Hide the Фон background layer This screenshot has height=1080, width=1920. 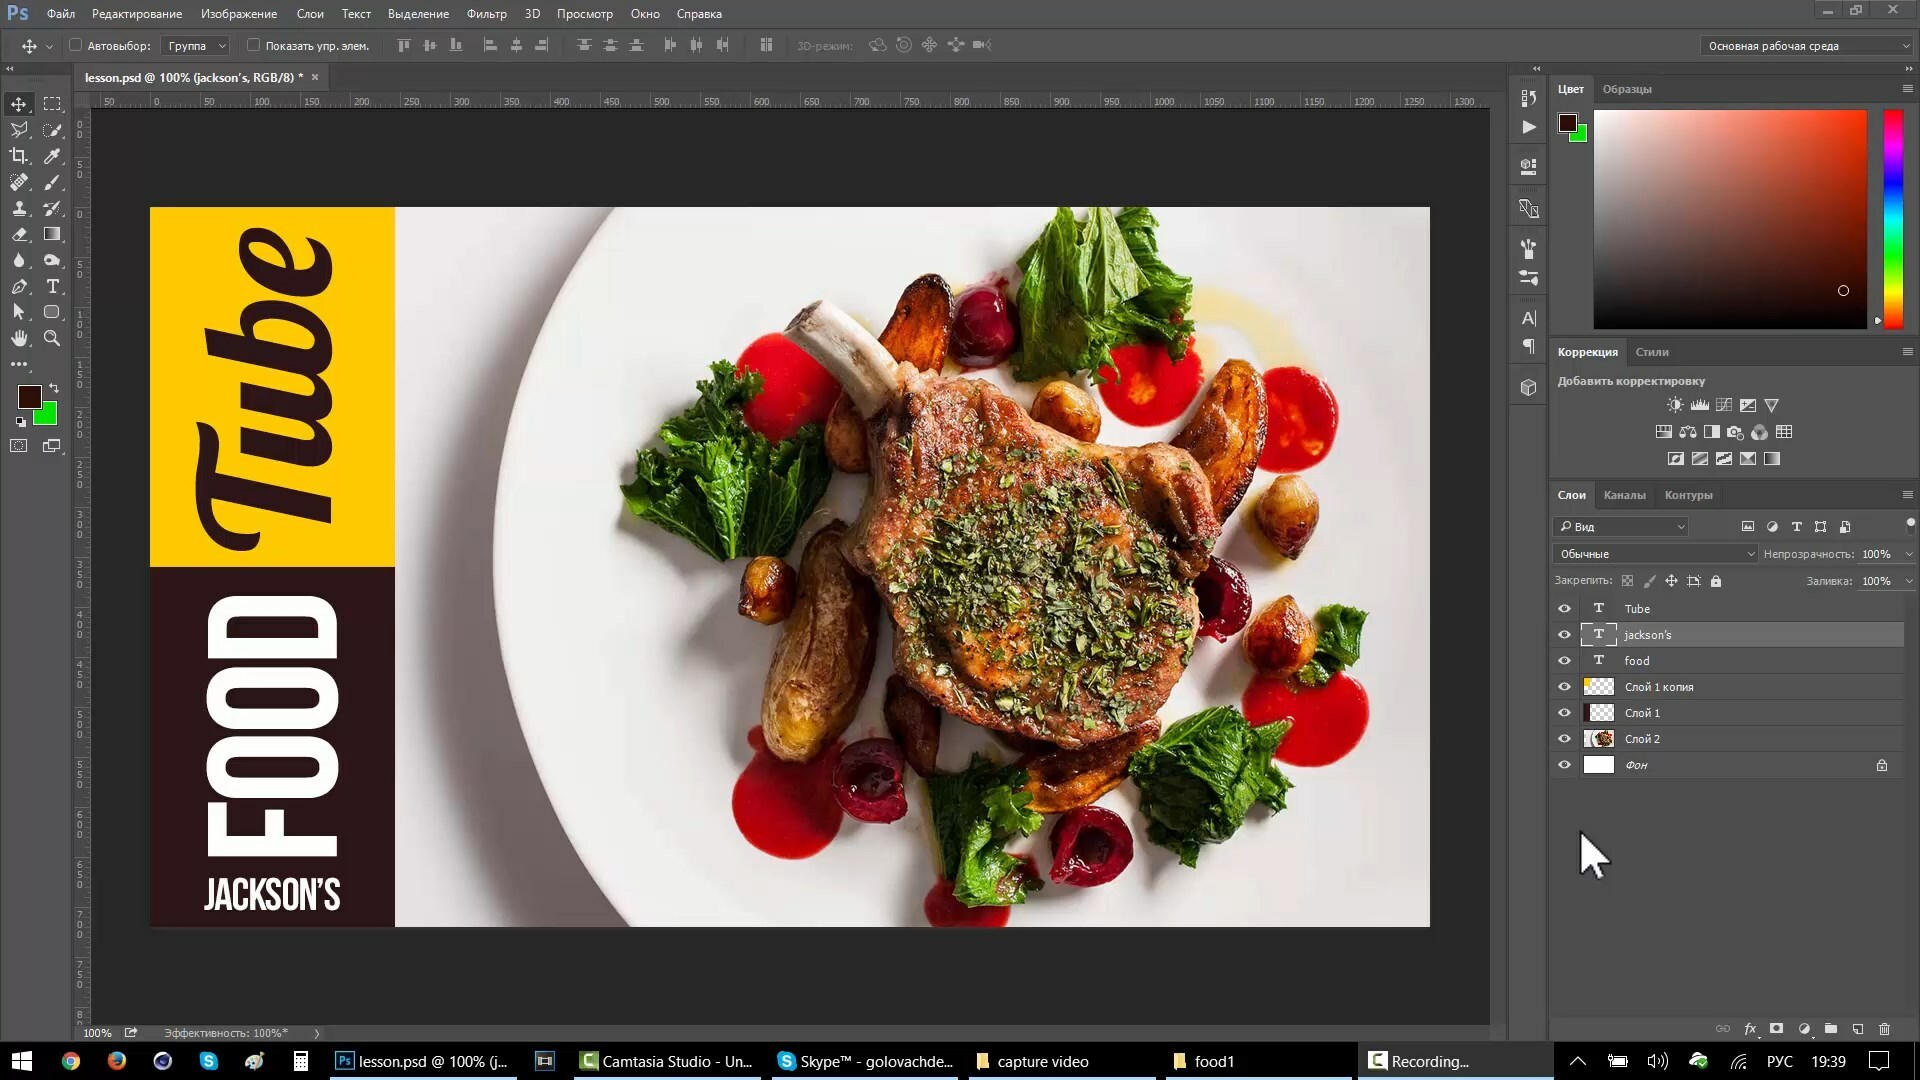1565,764
